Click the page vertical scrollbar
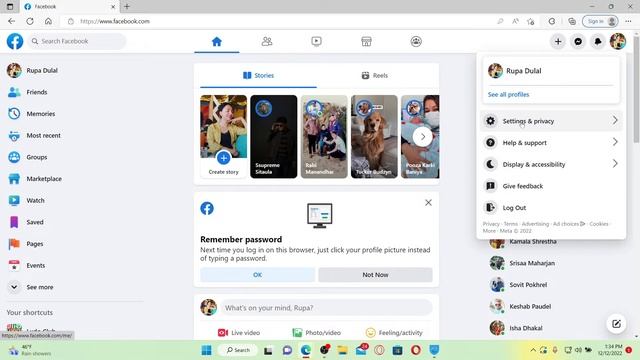Image resolution: width=640 pixels, height=360 pixels. 636,90
